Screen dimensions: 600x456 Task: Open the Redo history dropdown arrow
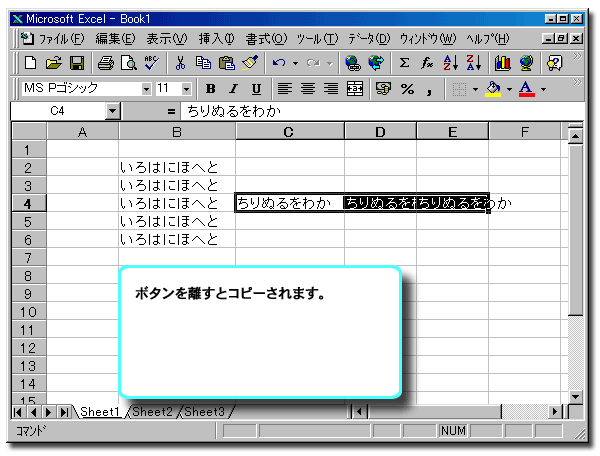[330, 63]
